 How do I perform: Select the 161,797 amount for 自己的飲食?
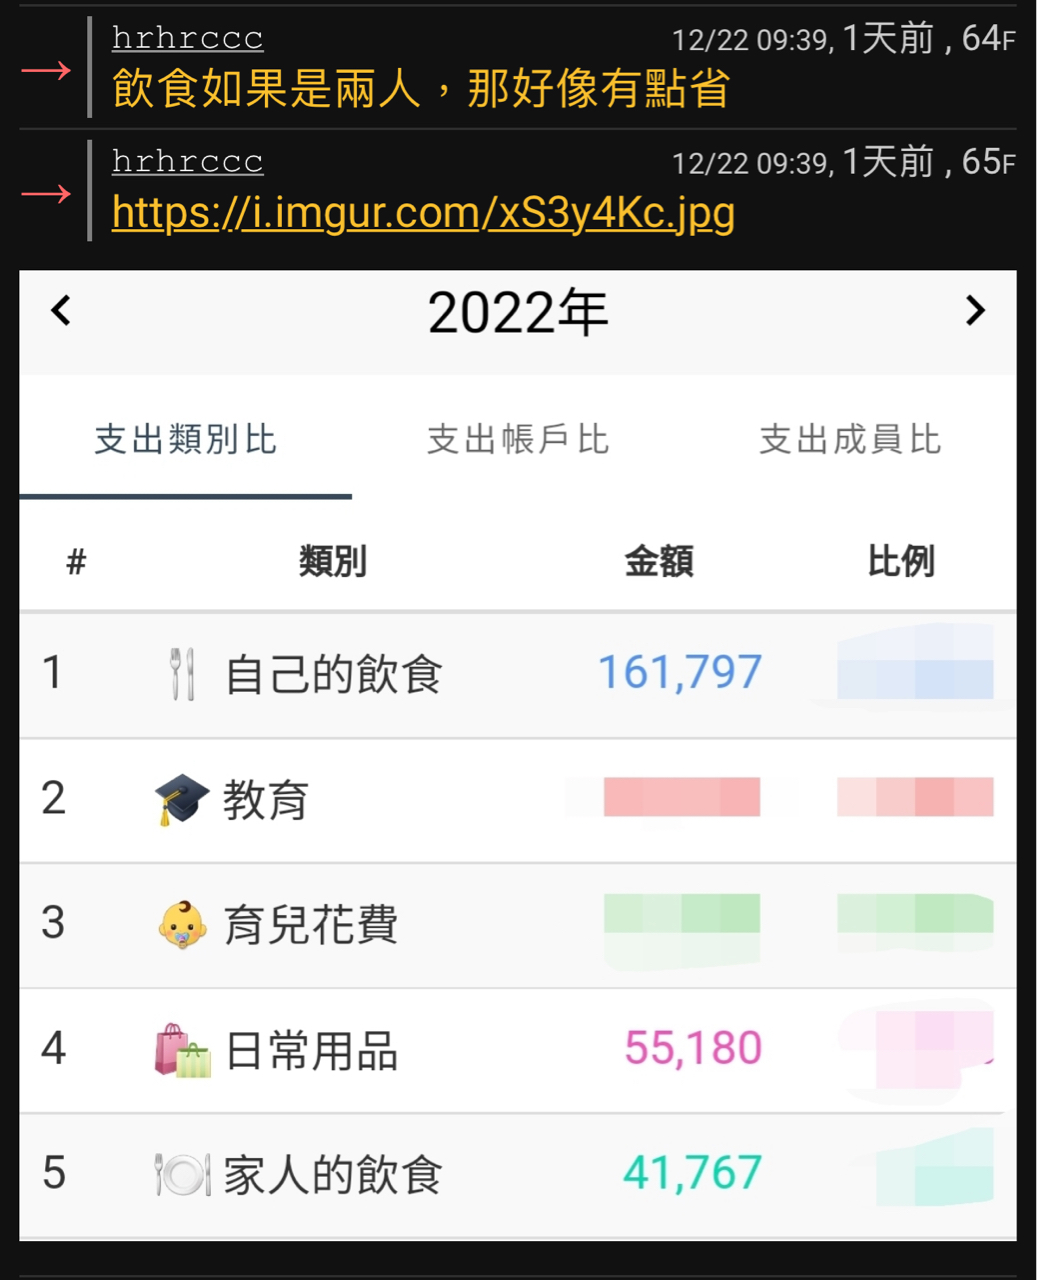680,672
